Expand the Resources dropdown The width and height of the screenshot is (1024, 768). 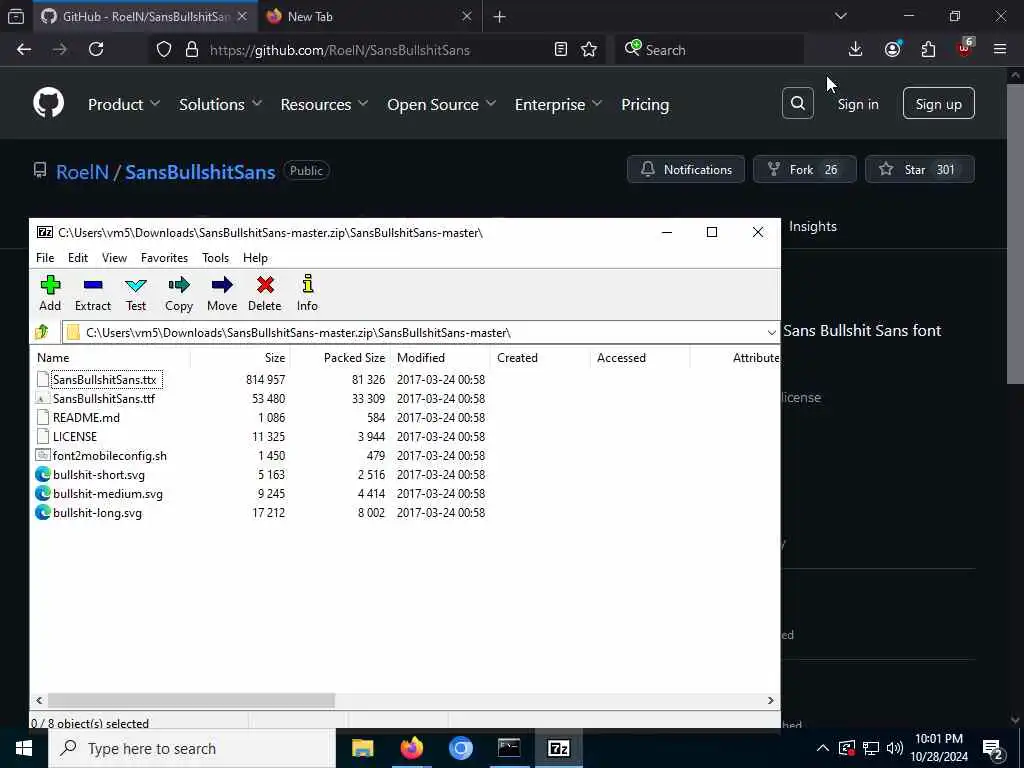324,104
